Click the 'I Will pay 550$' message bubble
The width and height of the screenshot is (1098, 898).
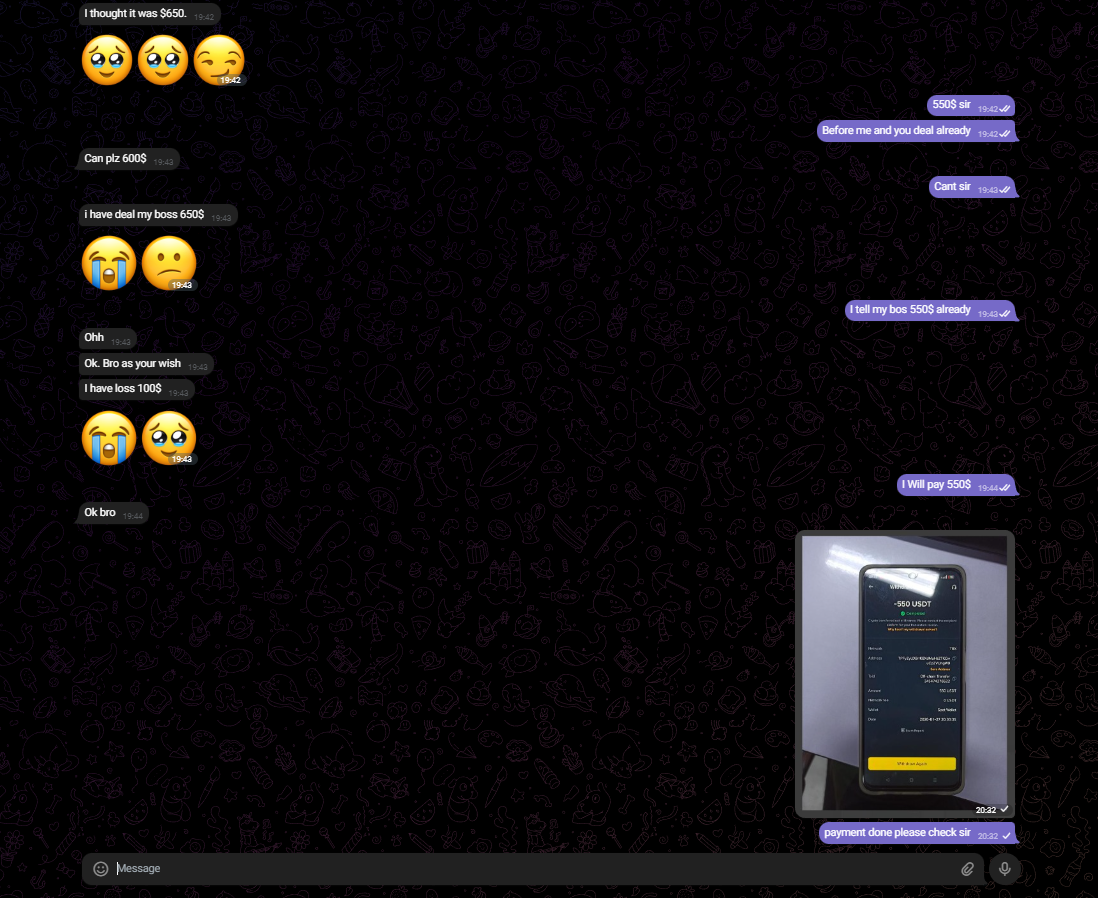pos(935,485)
